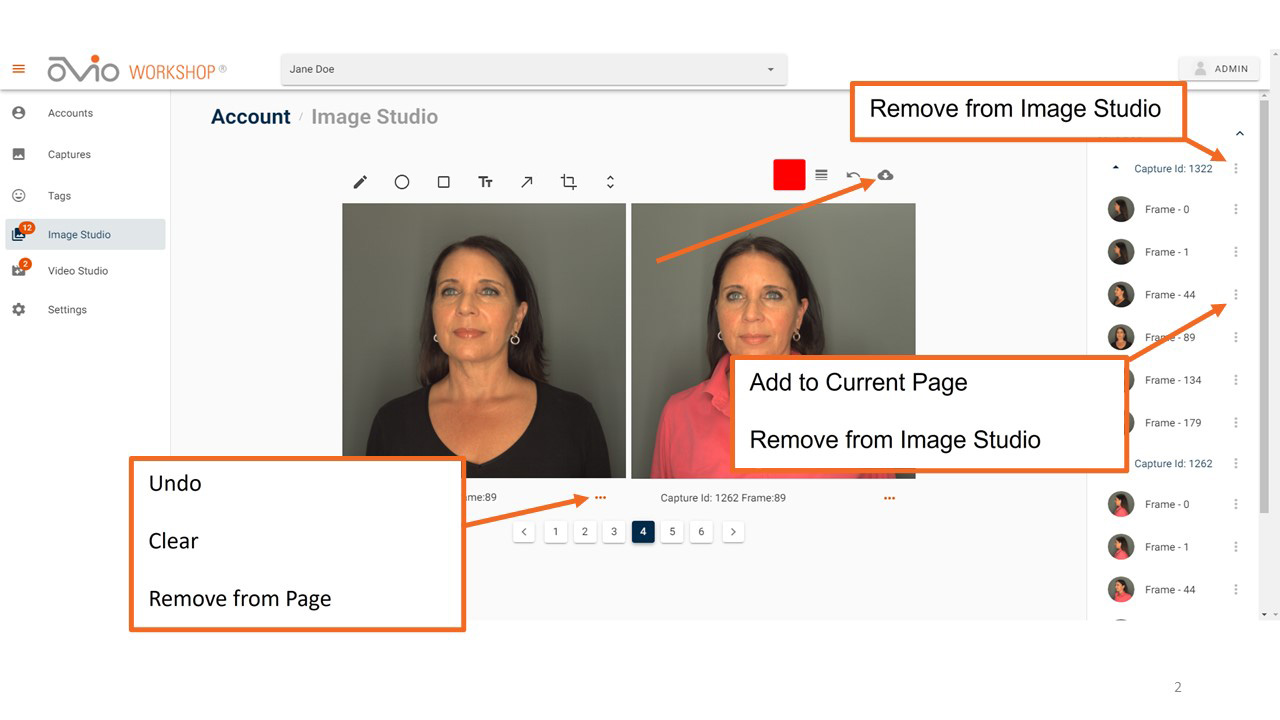1280x720 pixels.
Task: Click the Frame - 134 label
Action: 1173,380
